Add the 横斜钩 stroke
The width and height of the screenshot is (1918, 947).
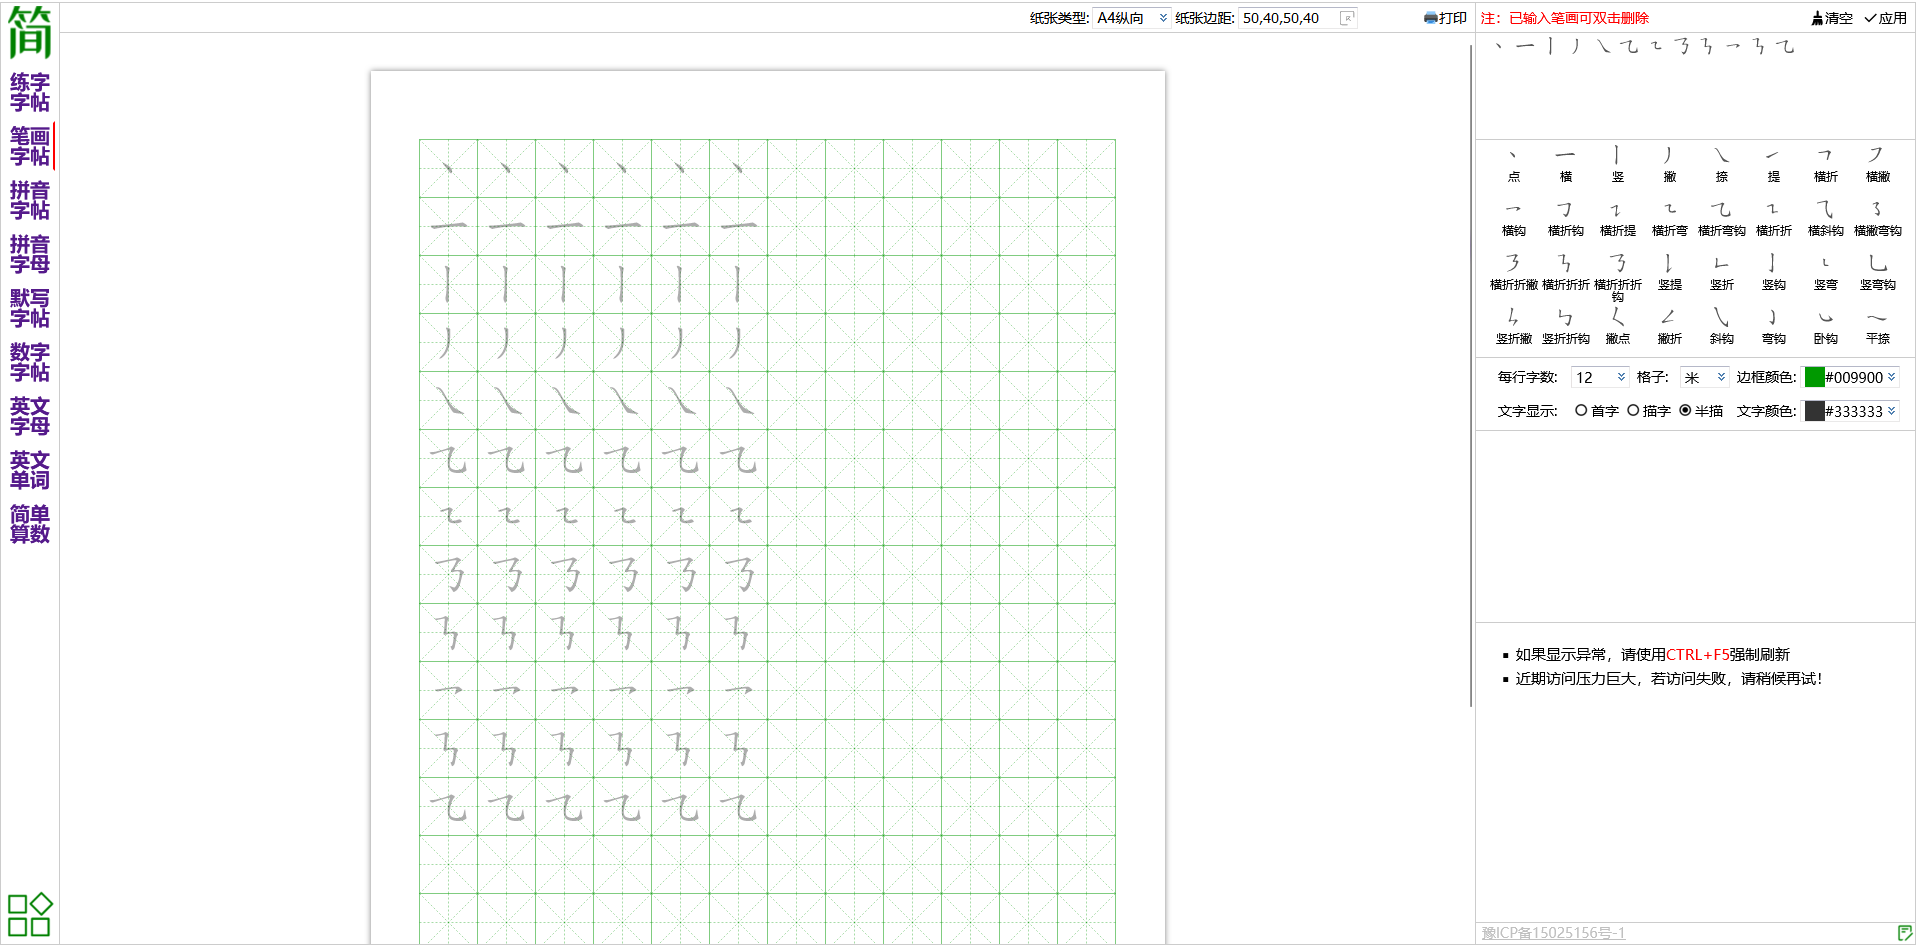[1825, 217]
